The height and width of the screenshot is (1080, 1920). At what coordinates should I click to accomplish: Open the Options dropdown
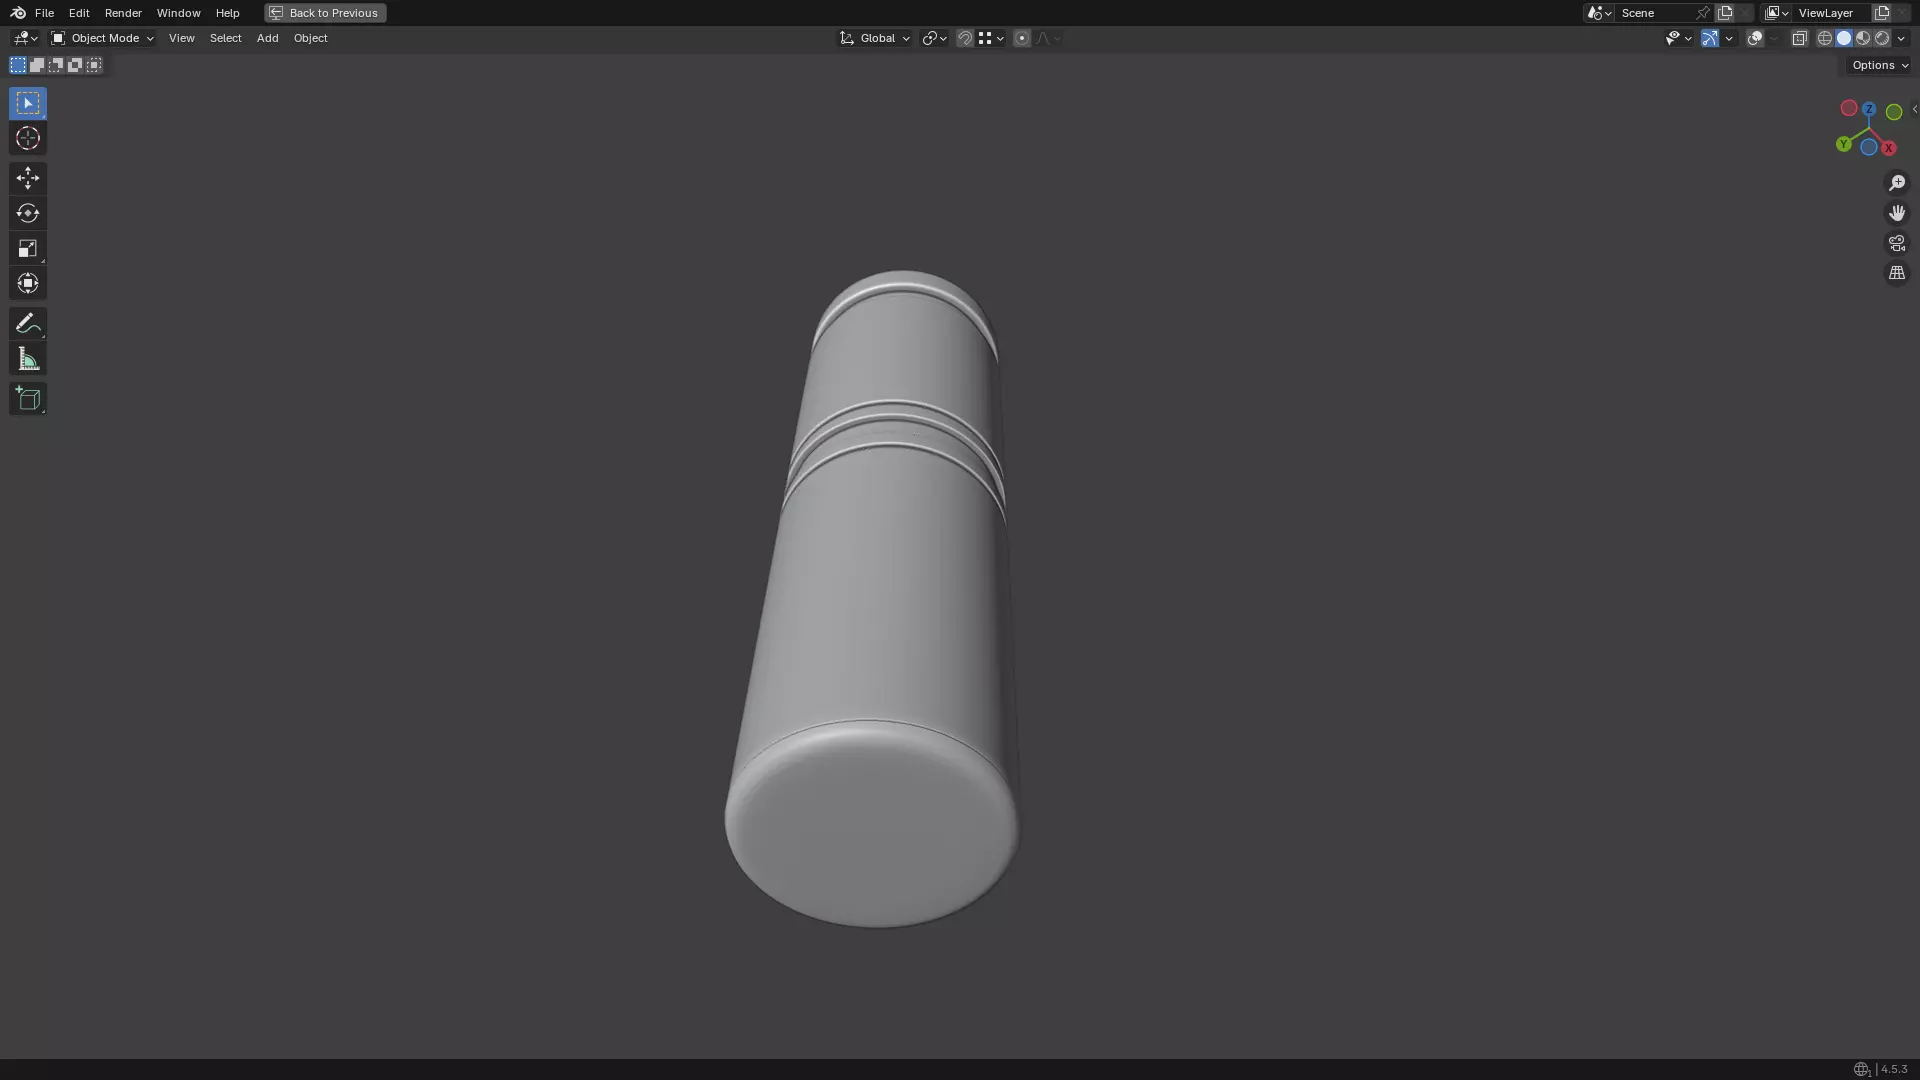click(1880, 65)
